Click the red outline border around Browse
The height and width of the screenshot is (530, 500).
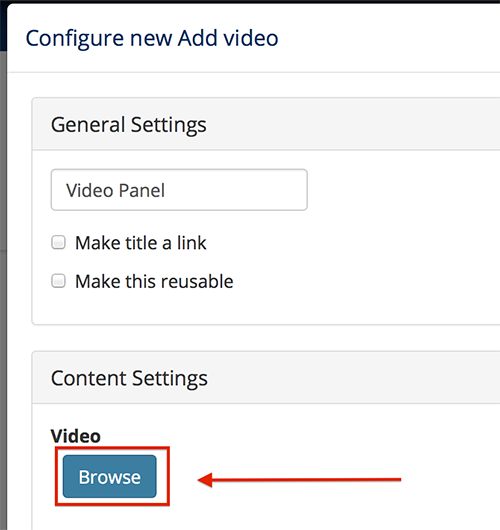tap(112, 448)
